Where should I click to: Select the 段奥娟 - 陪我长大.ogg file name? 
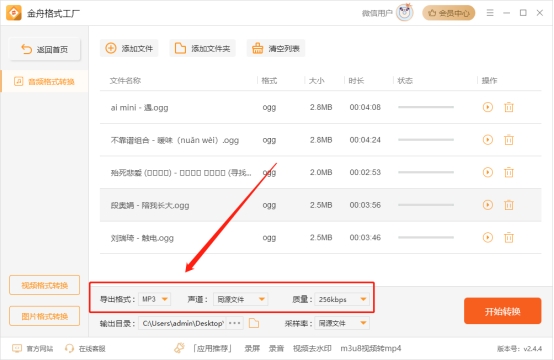(150, 205)
